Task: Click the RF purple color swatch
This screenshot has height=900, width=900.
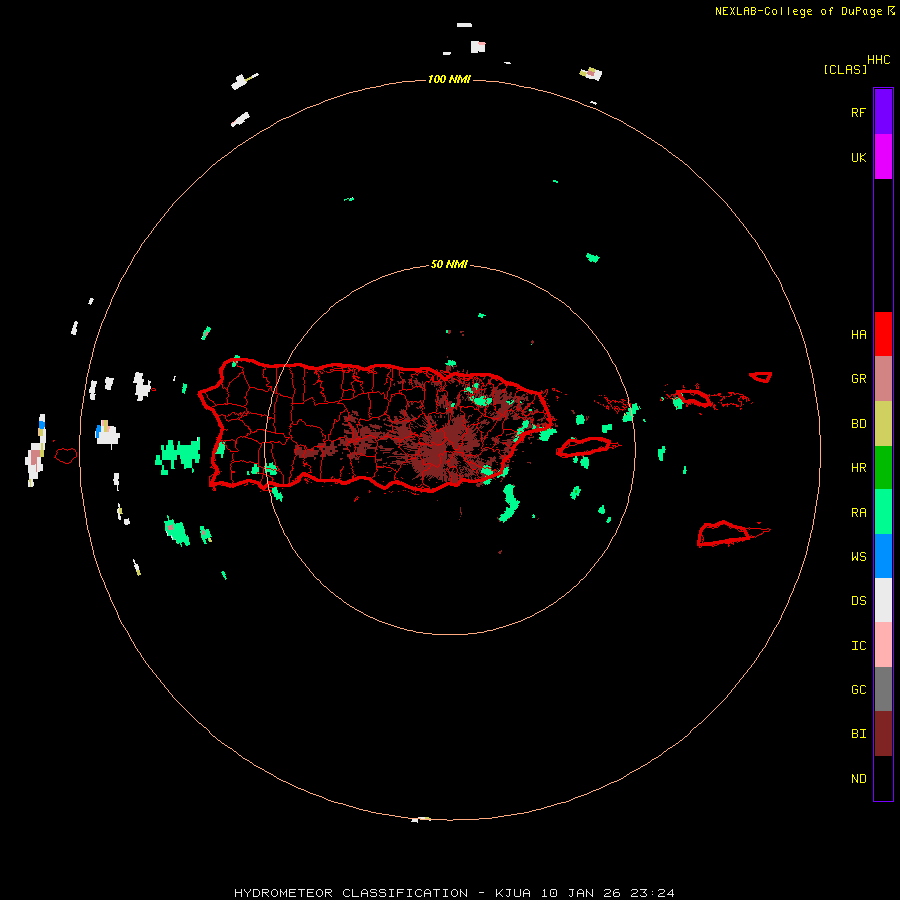Action: 883,111
